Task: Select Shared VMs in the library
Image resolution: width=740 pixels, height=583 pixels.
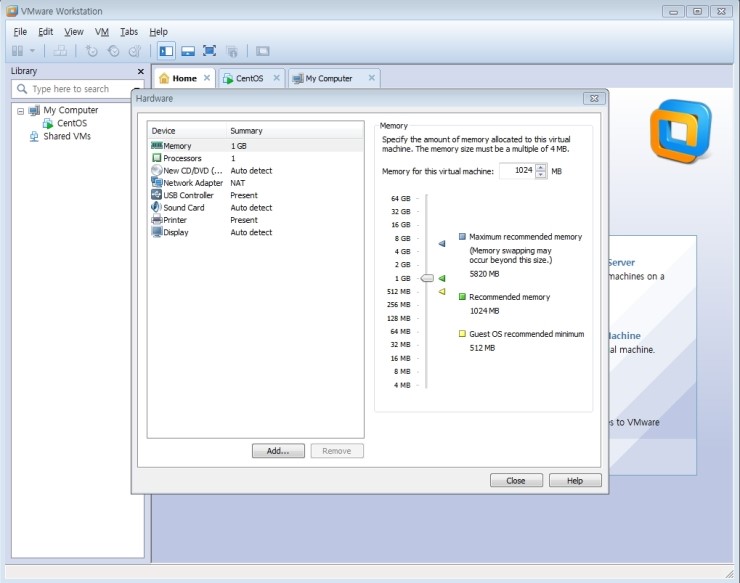Action: coord(67,136)
